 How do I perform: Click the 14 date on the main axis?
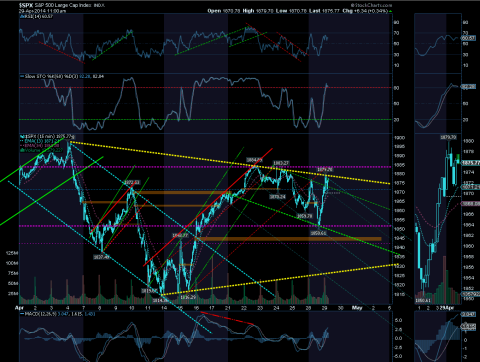coord(164,308)
